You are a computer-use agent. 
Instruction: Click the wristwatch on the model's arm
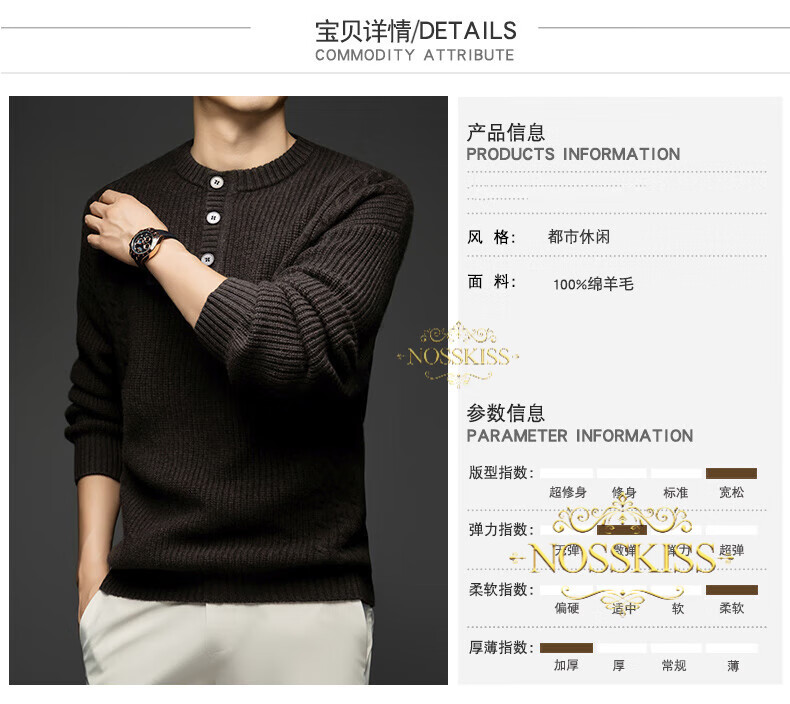147,245
